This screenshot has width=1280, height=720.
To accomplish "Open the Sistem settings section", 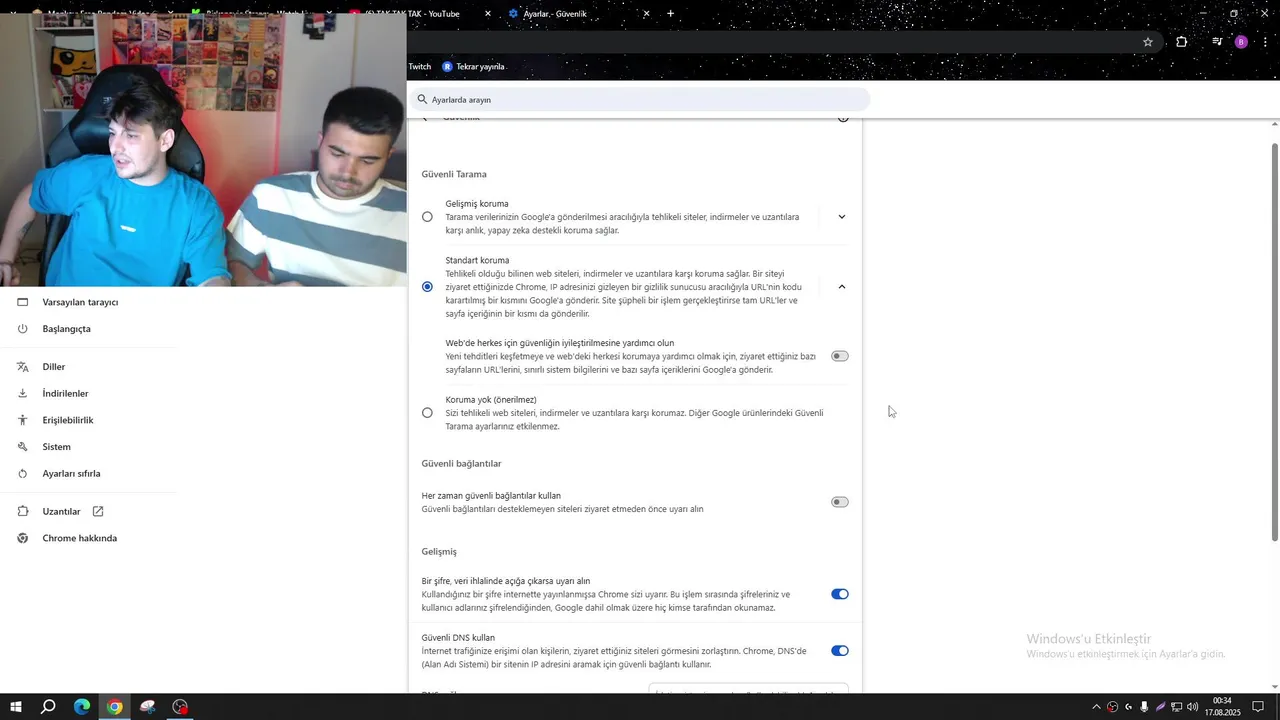I will 56,447.
